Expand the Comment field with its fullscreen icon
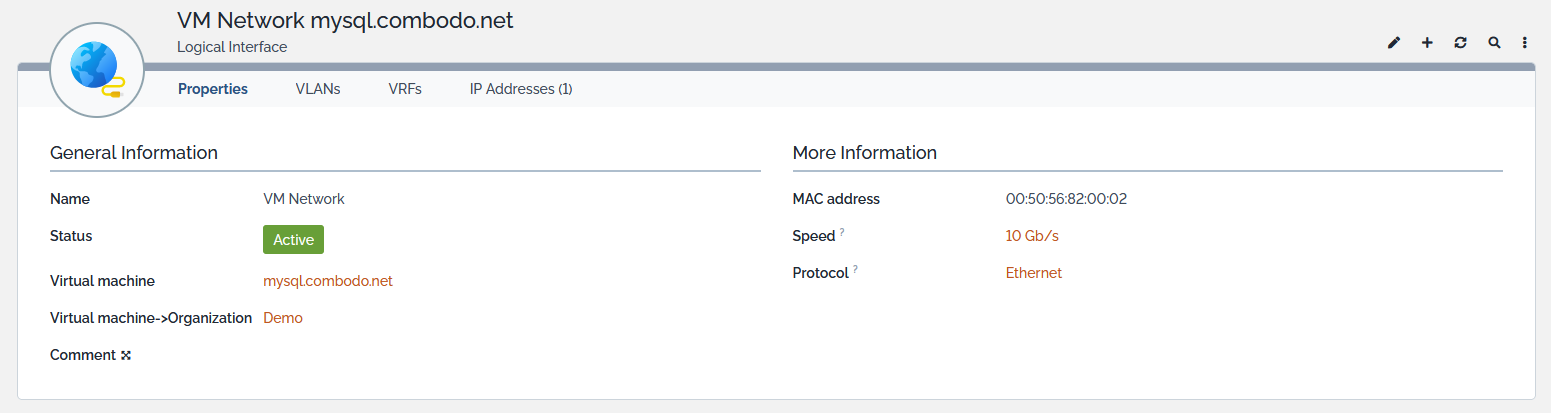The image size is (1551, 413). click(x=126, y=355)
